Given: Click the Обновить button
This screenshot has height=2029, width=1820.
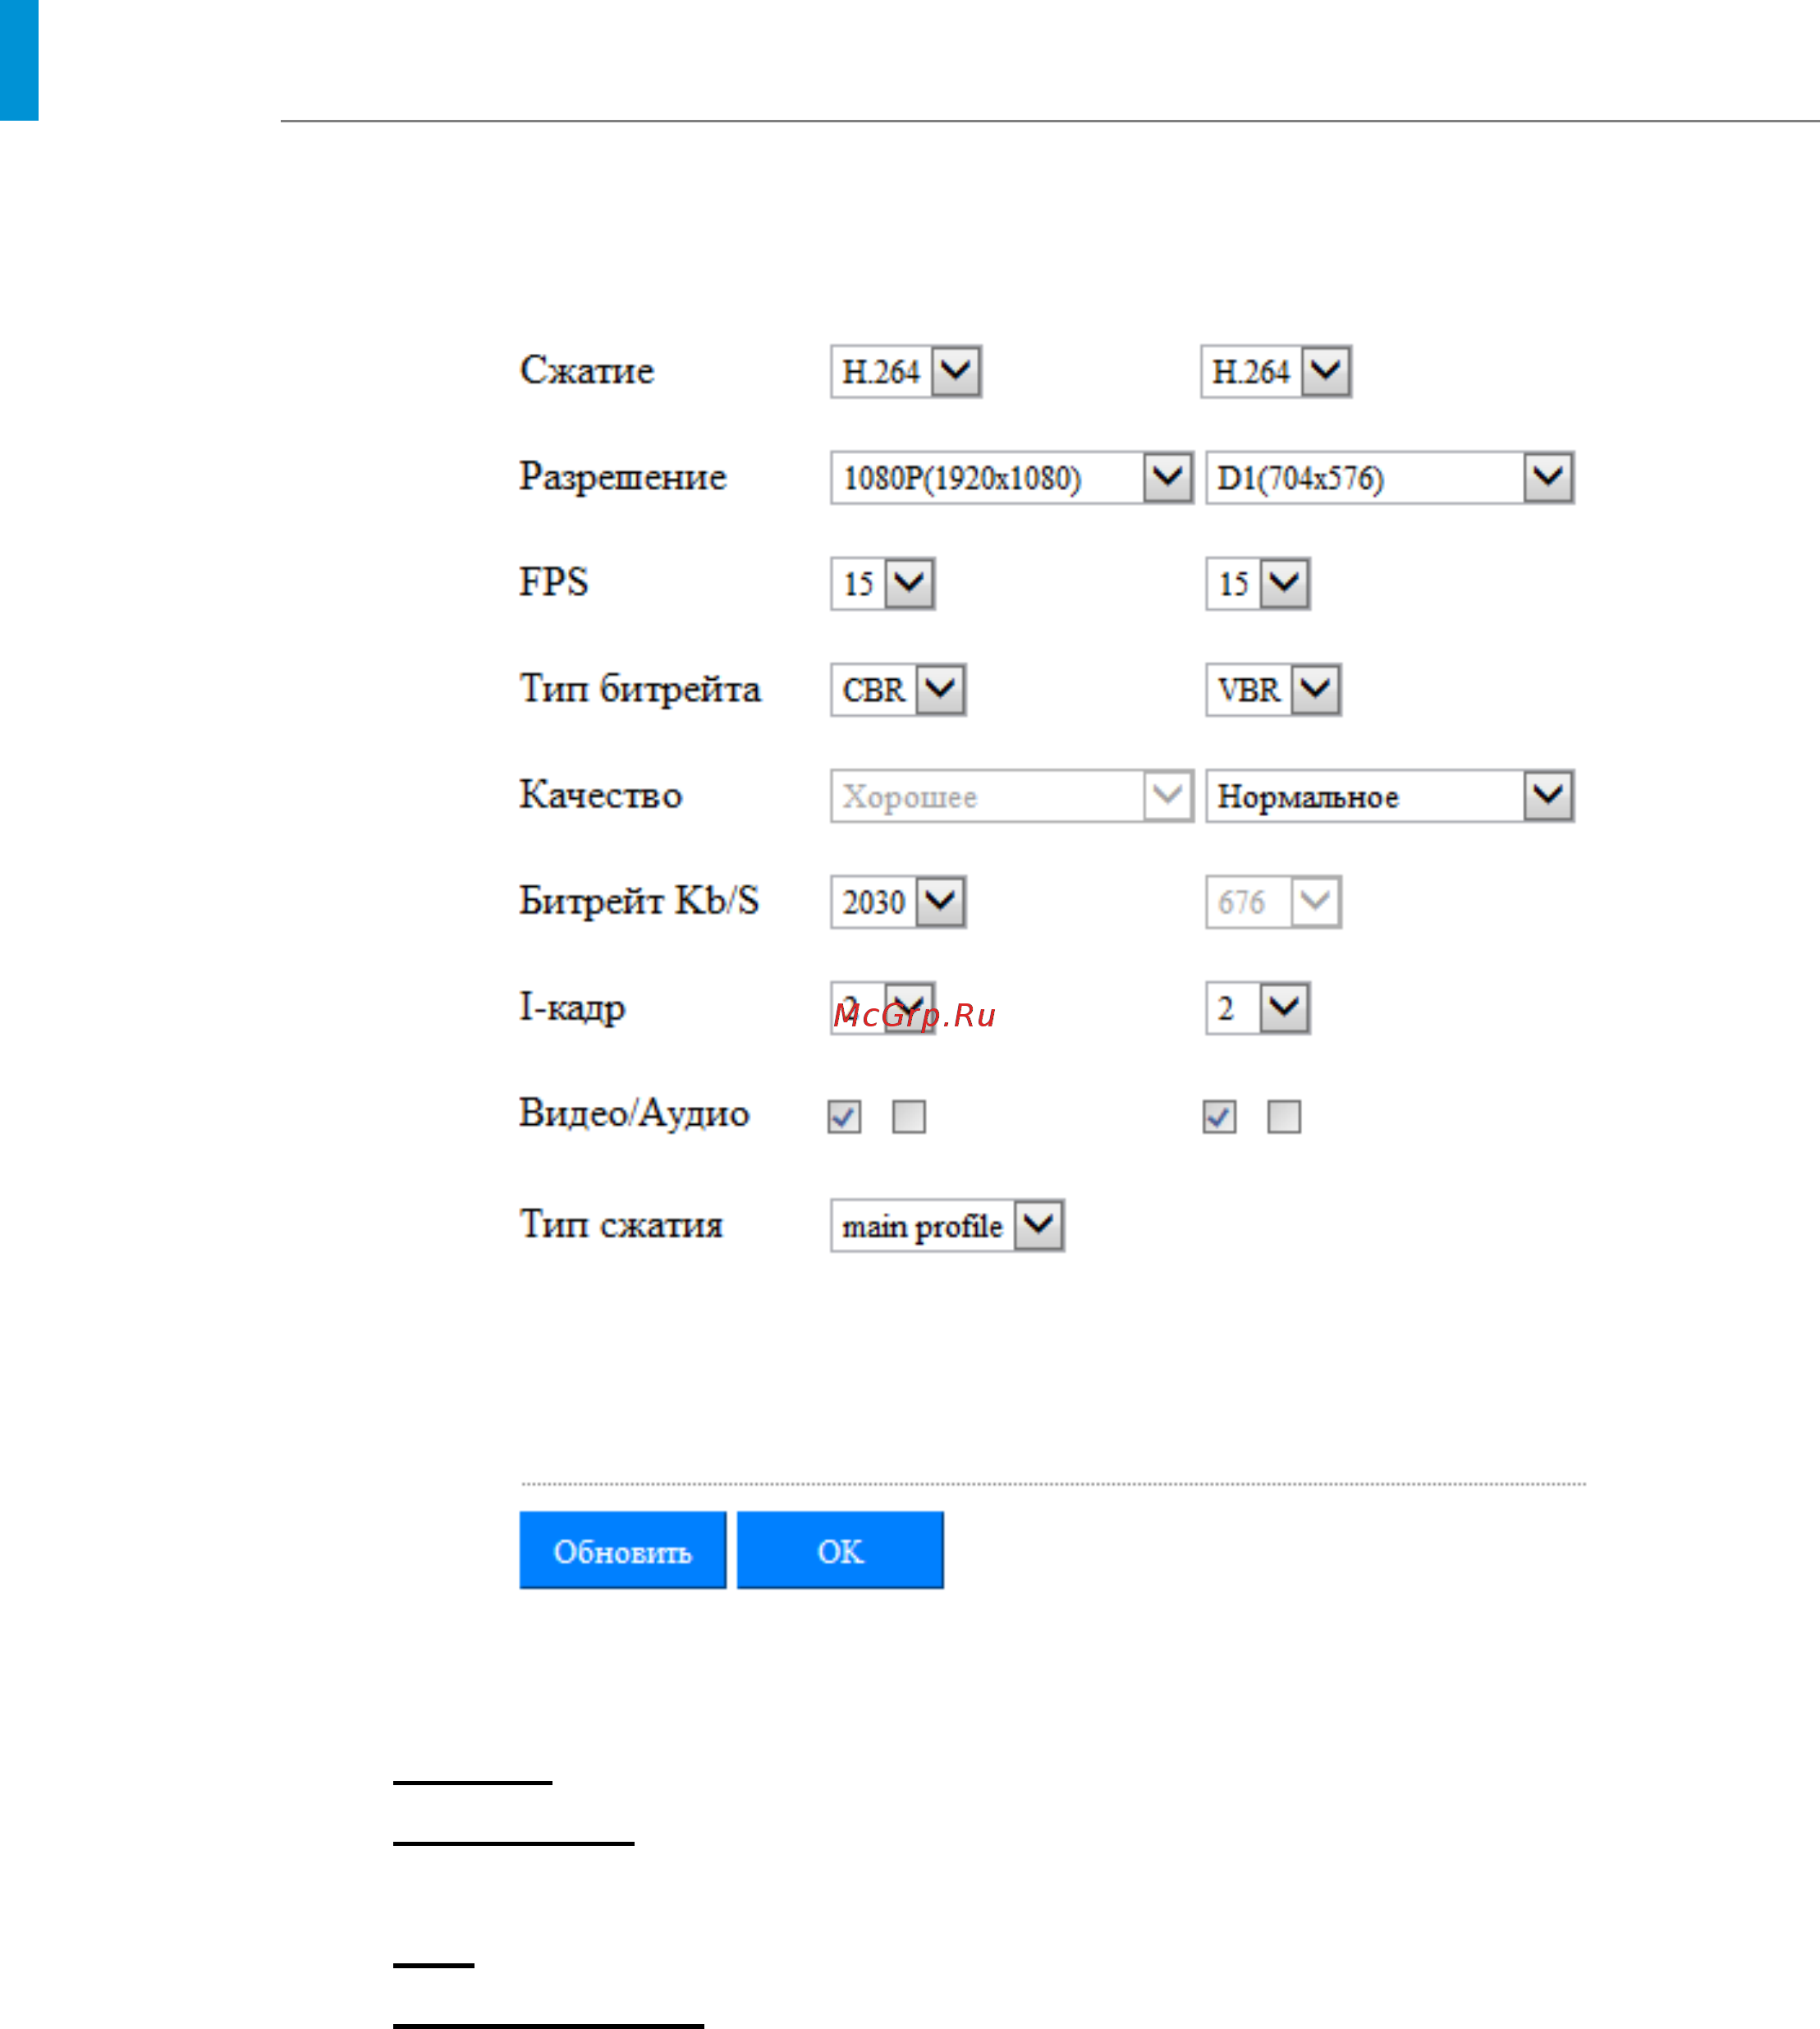Looking at the screenshot, I should point(623,1550).
